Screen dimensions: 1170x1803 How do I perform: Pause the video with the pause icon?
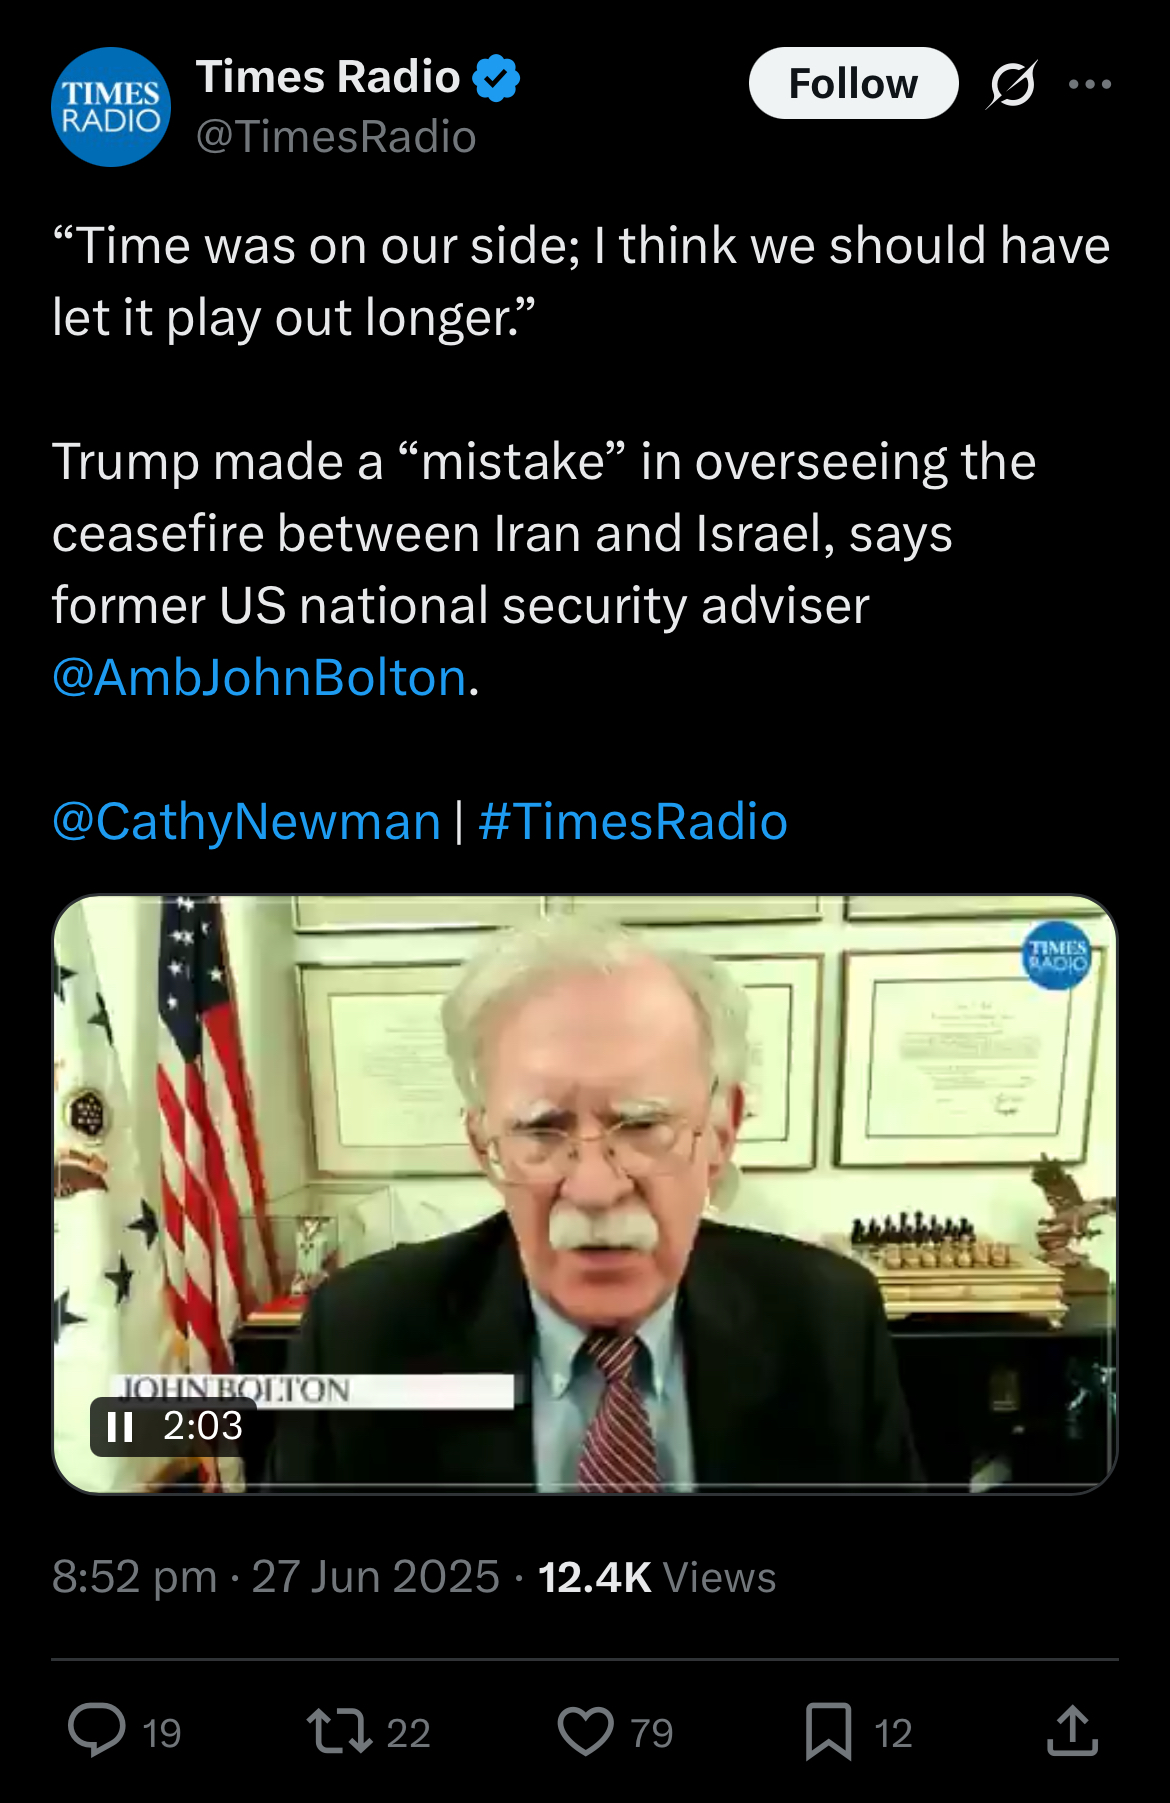[120, 1426]
